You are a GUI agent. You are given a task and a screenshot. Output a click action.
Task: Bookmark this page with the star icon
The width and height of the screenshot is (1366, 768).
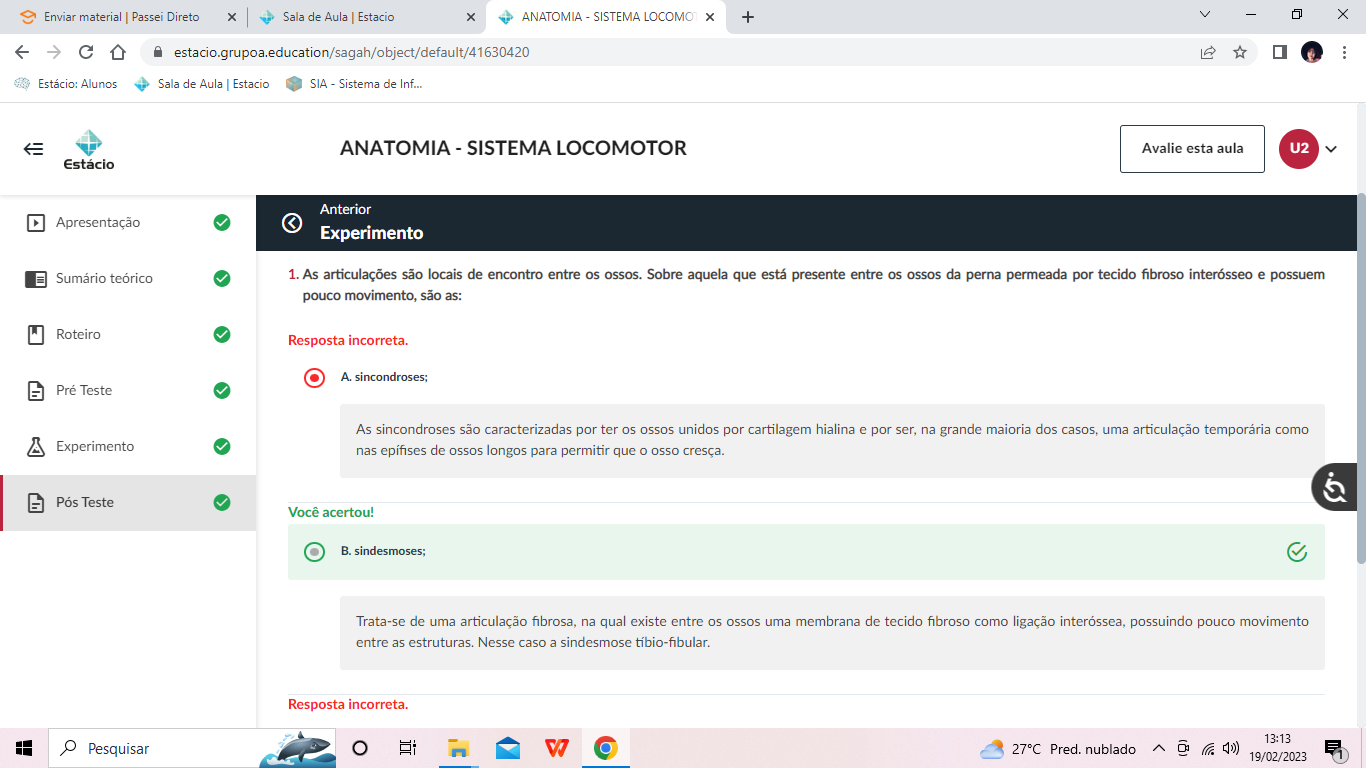pos(1240,52)
